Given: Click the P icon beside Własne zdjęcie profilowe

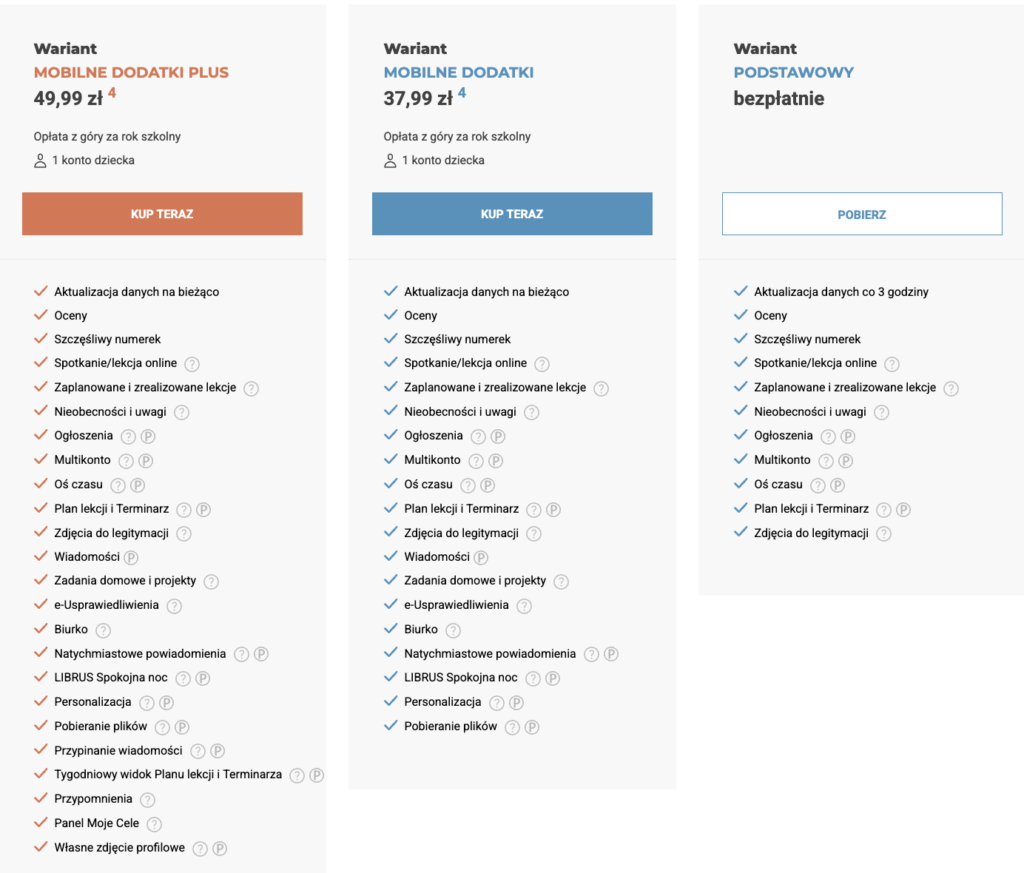Looking at the screenshot, I should pos(220,849).
